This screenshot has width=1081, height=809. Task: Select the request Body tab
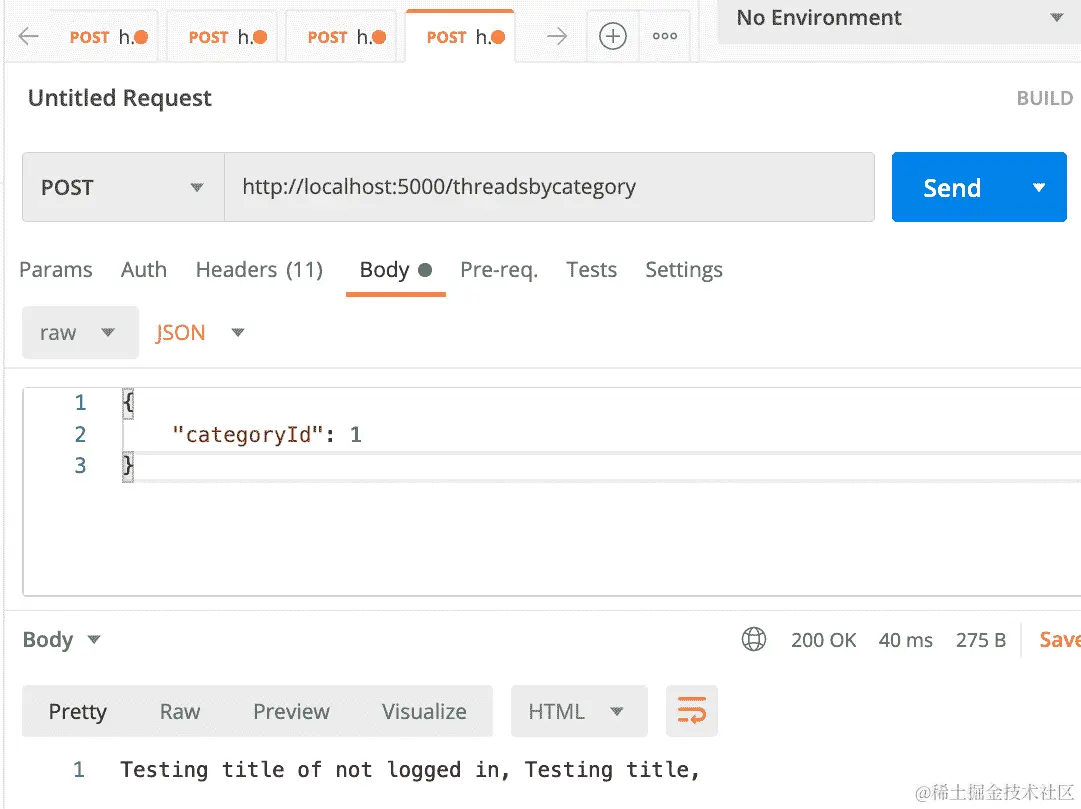(395, 270)
